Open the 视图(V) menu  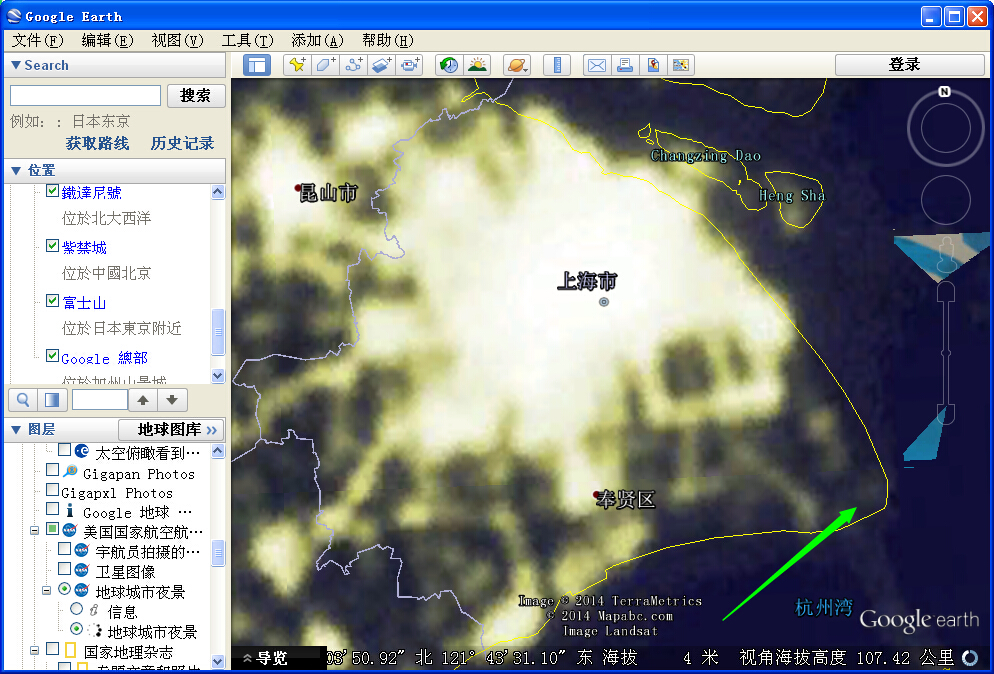(177, 41)
